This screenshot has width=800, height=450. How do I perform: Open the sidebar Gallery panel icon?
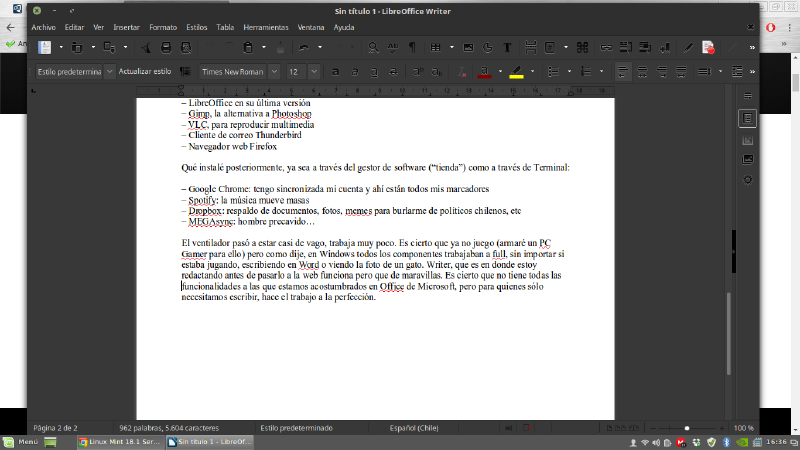pyautogui.click(x=747, y=159)
